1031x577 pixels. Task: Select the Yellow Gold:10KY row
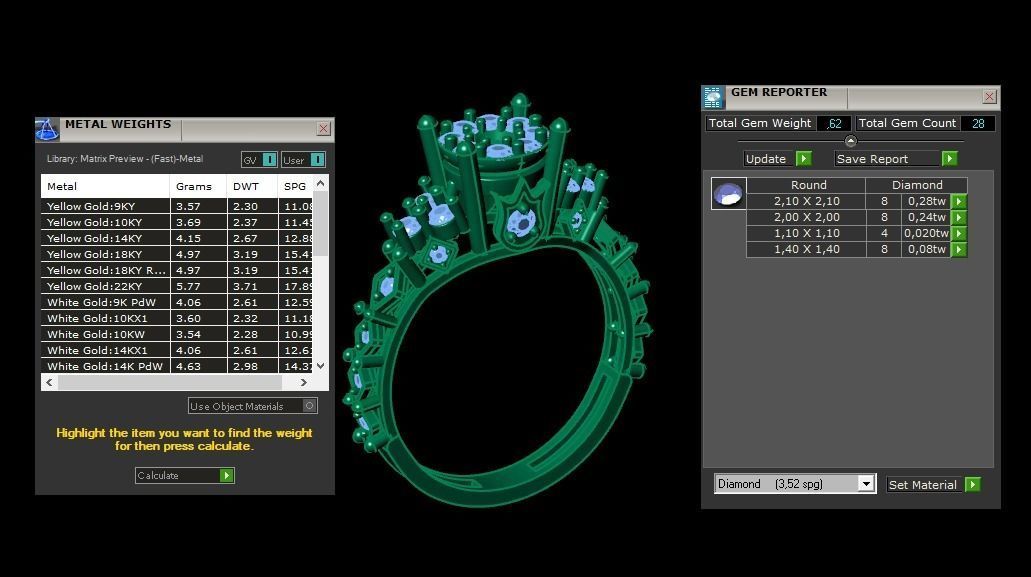(x=177, y=222)
